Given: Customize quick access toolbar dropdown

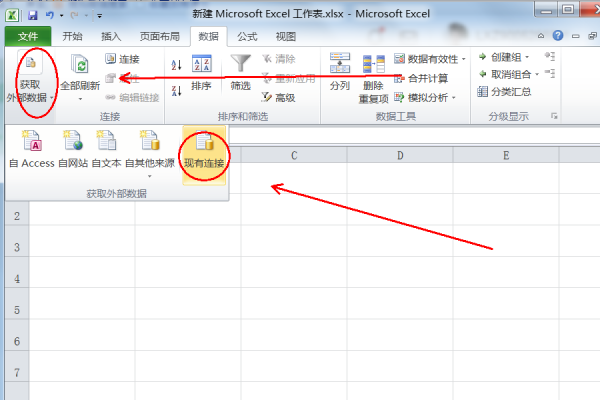Looking at the screenshot, I should coord(99,16).
